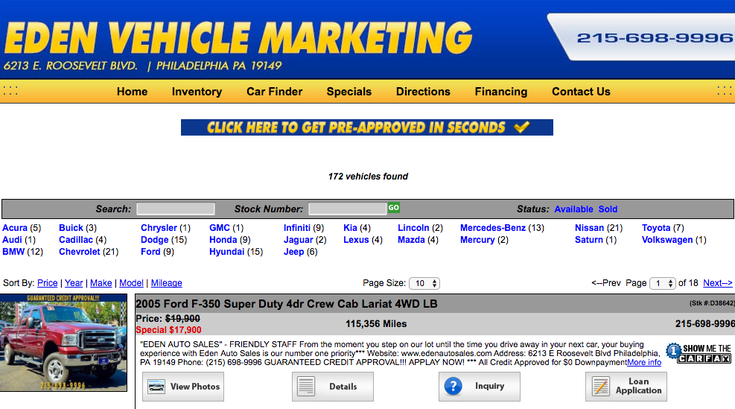Open the page number dropdown
This screenshot has height=409, width=735.
662,283
